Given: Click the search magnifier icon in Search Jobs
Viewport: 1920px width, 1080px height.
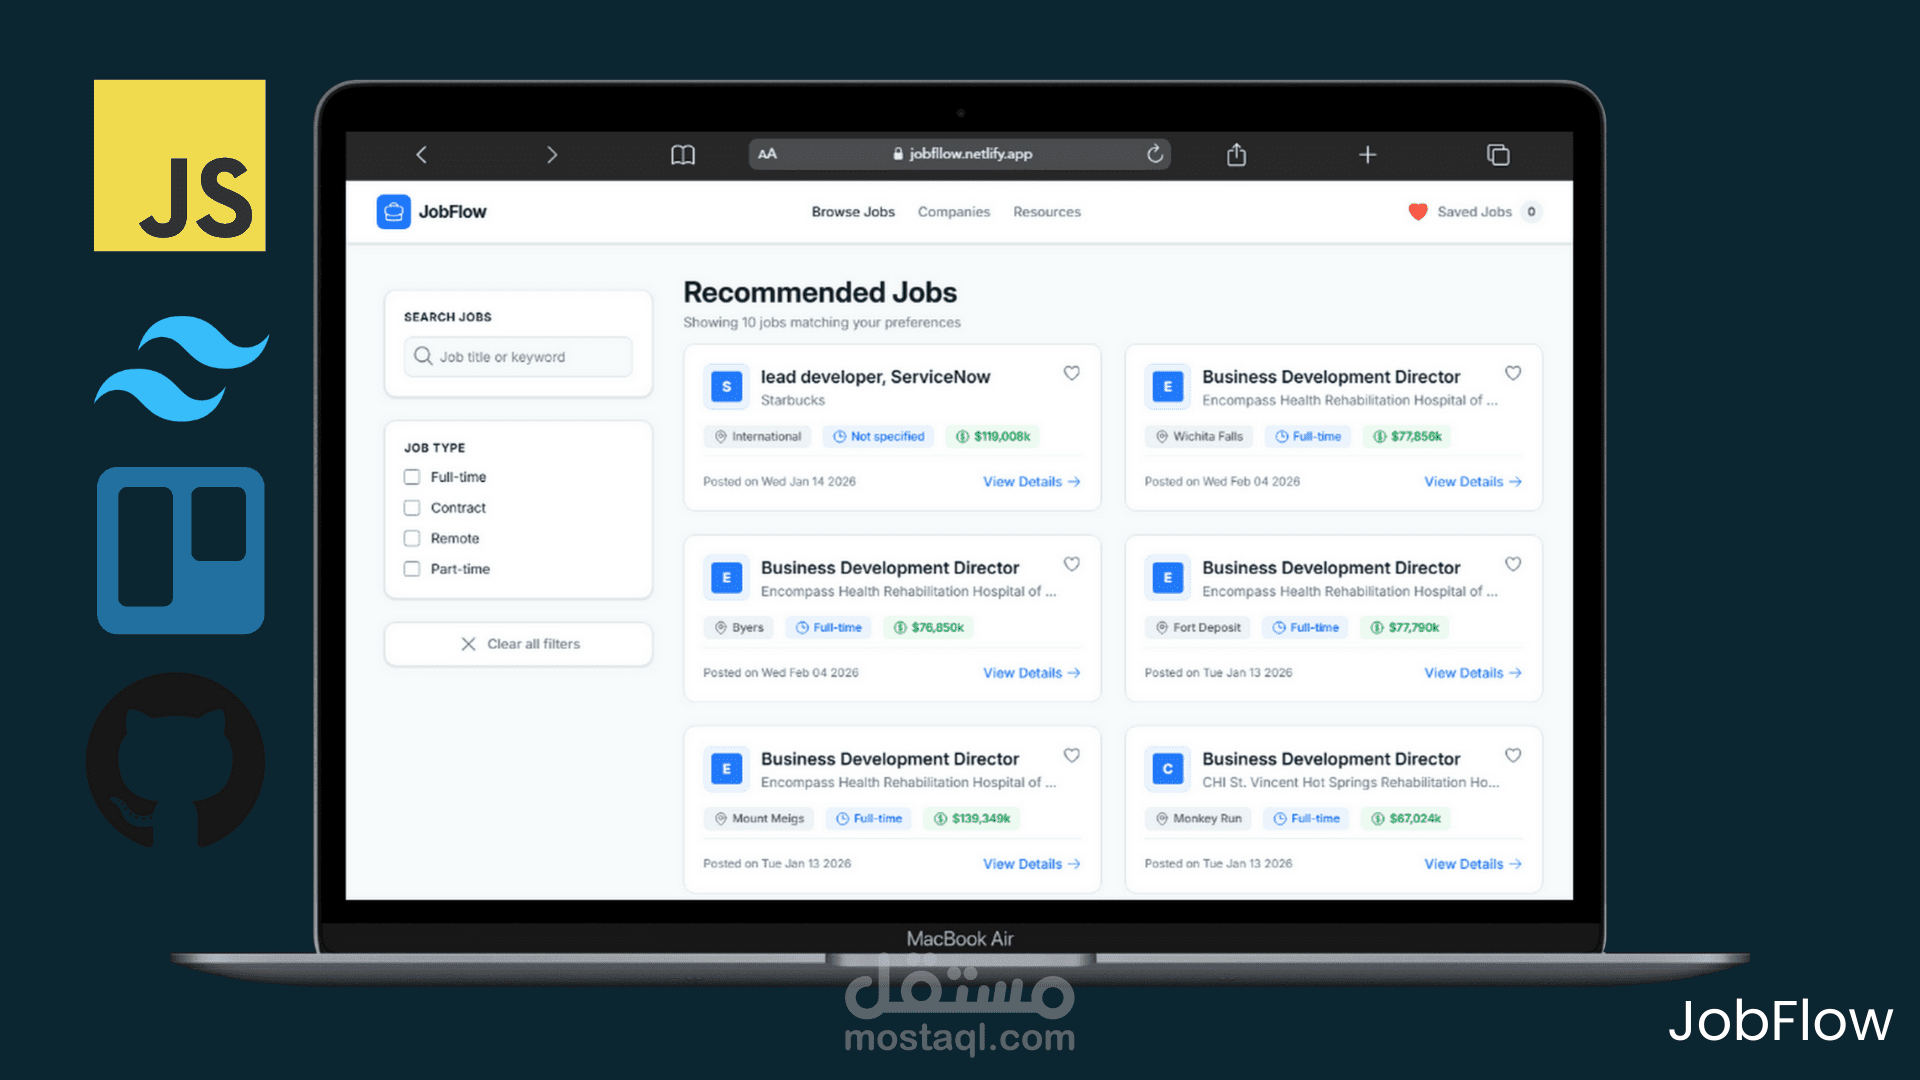Looking at the screenshot, I should 423,356.
